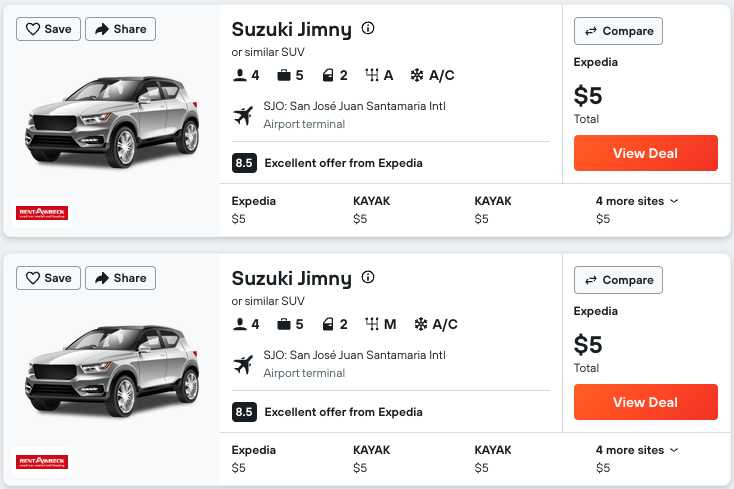Image resolution: width=734 pixels, height=489 pixels.
Task: Share the manual Suzuki Jimny listing
Action: click(x=120, y=278)
